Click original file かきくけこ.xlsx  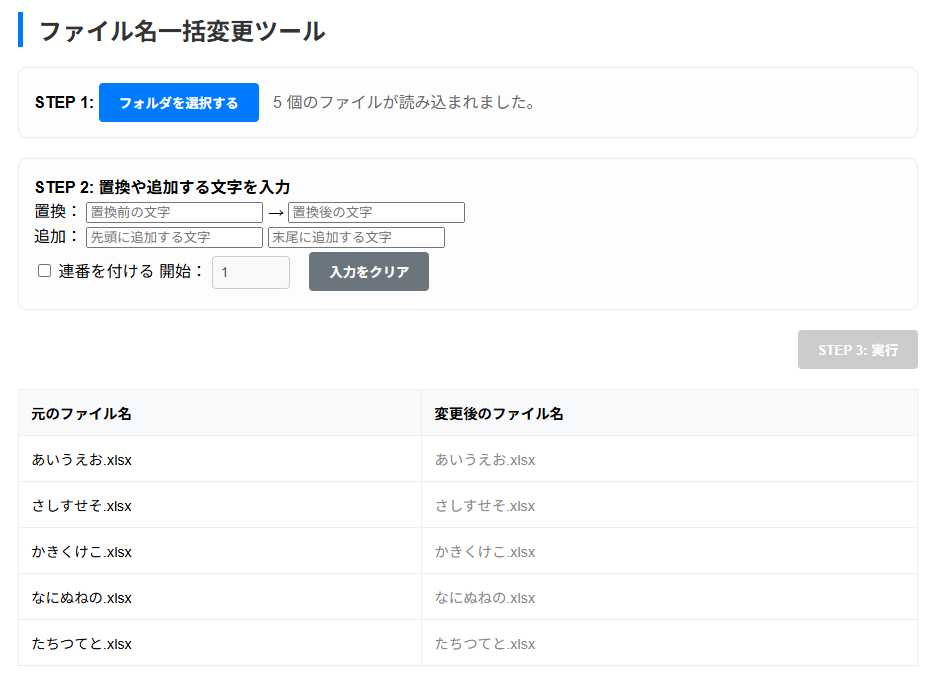pyautogui.click(x=82, y=552)
